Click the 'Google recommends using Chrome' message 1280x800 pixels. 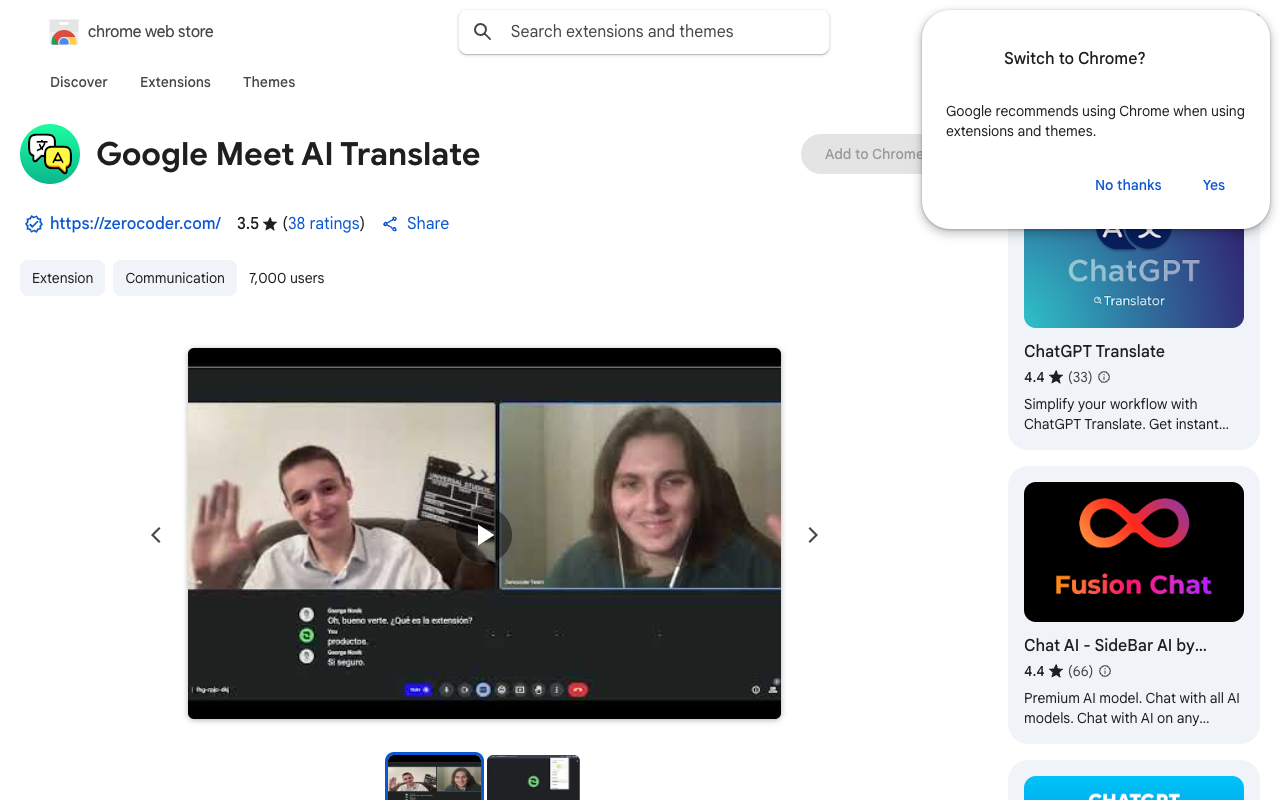pyautogui.click(x=1095, y=121)
